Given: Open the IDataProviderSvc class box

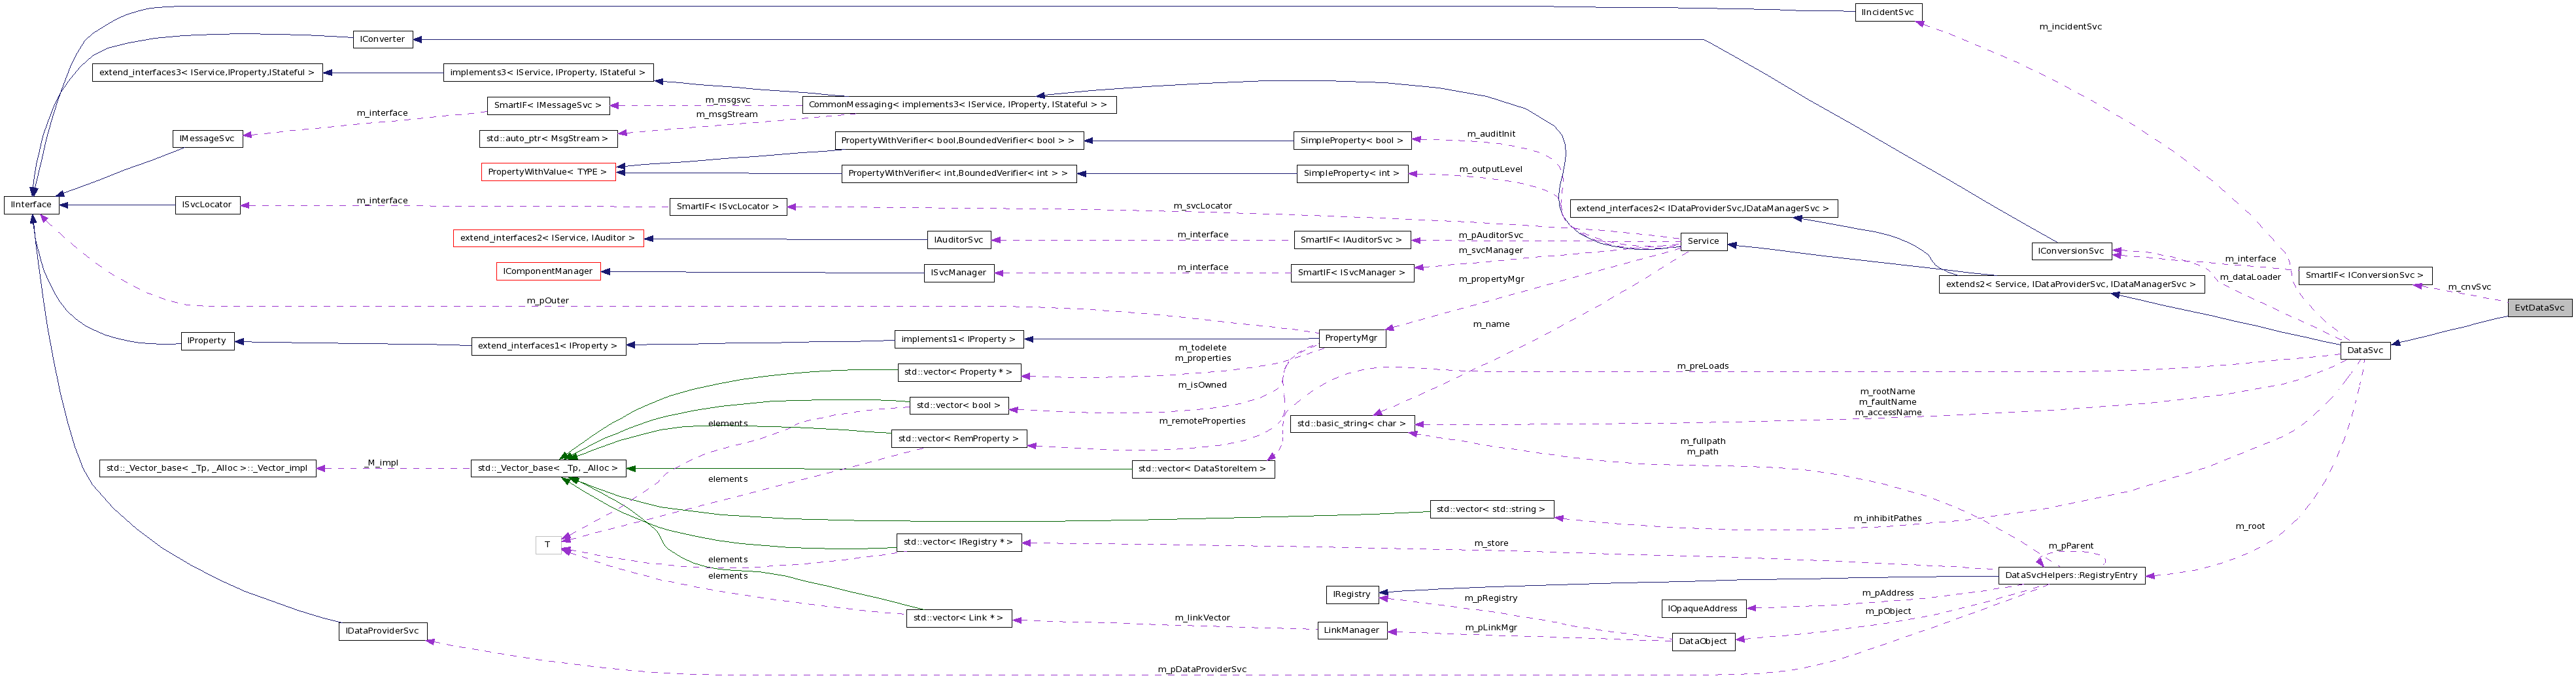Looking at the screenshot, I should pyautogui.click(x=383, y=630).
